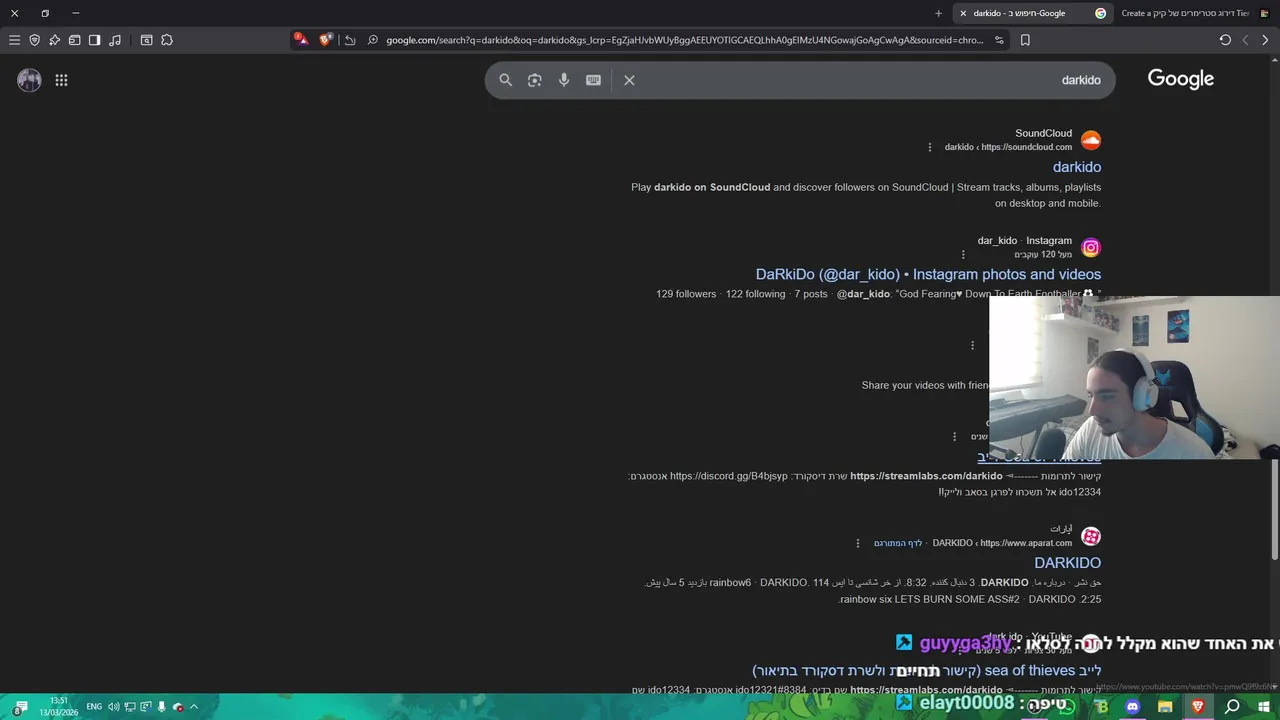Screen dimensions: 1280x720
Task: Click the Brave Rewards triangle icon
Action: [x=300, y=40]
